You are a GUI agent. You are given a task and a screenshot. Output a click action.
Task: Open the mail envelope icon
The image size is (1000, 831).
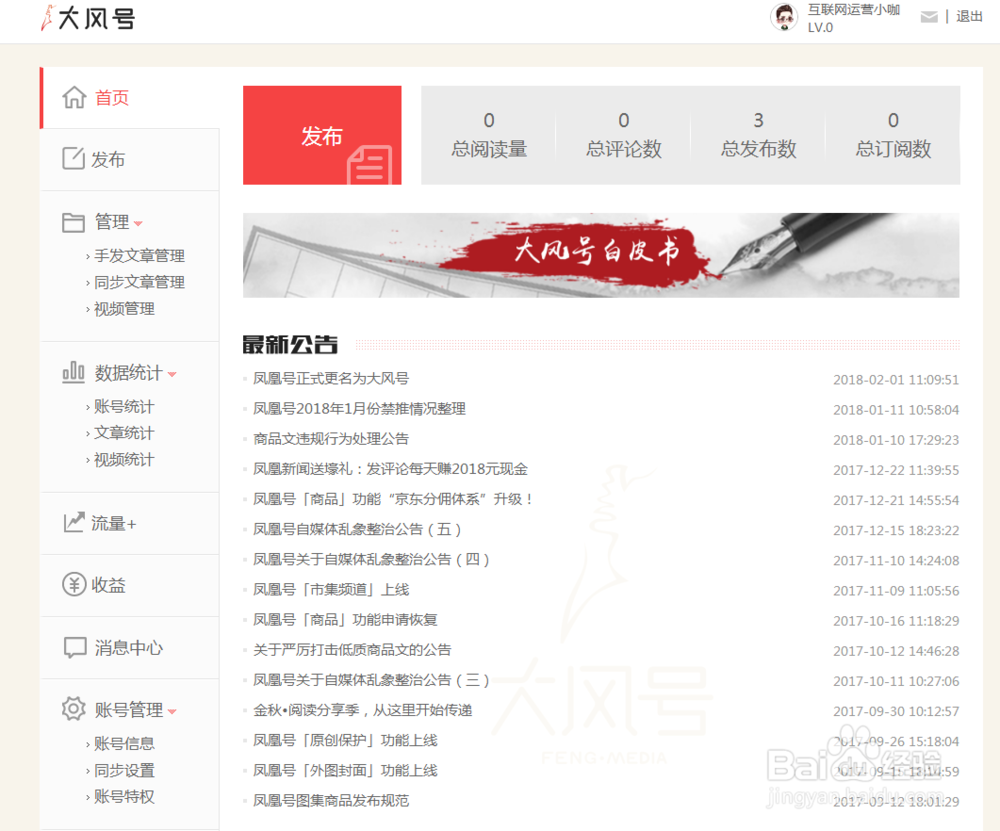click(x=929, y=17)
